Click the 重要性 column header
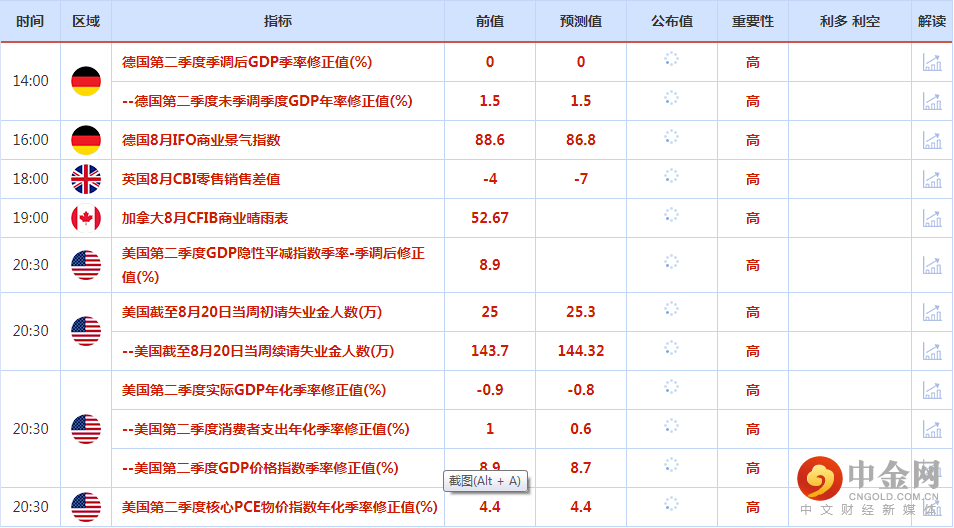954x528 pixels. (x=753, y=21)
